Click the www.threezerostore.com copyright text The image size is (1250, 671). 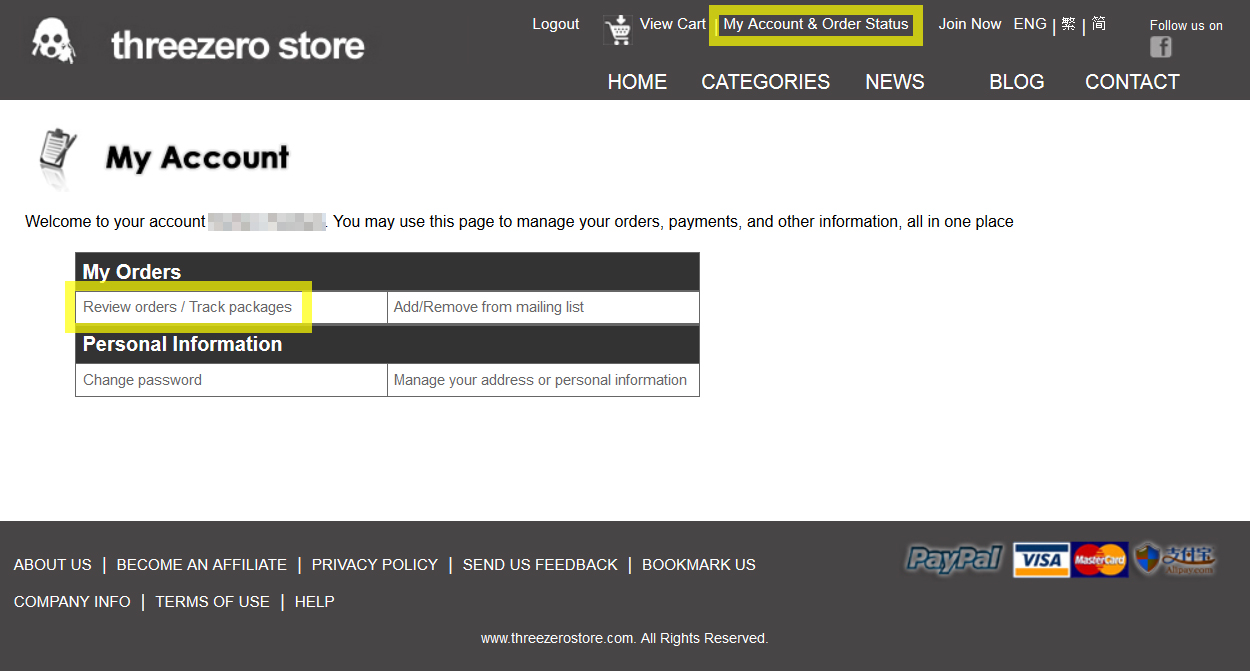pyautogui.click(x=625, y=638)
